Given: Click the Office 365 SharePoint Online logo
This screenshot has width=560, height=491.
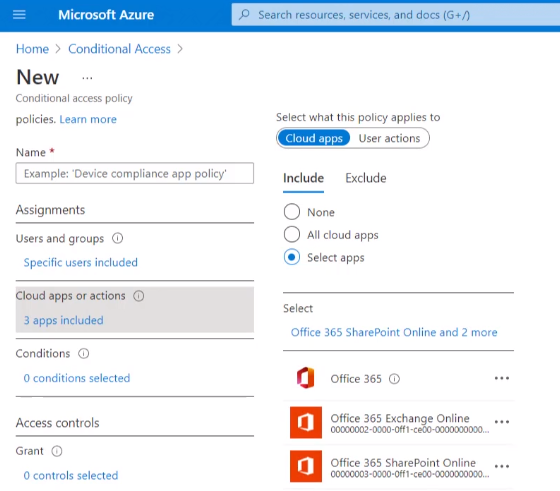Looking at the screenshot, I should (306, 466).
